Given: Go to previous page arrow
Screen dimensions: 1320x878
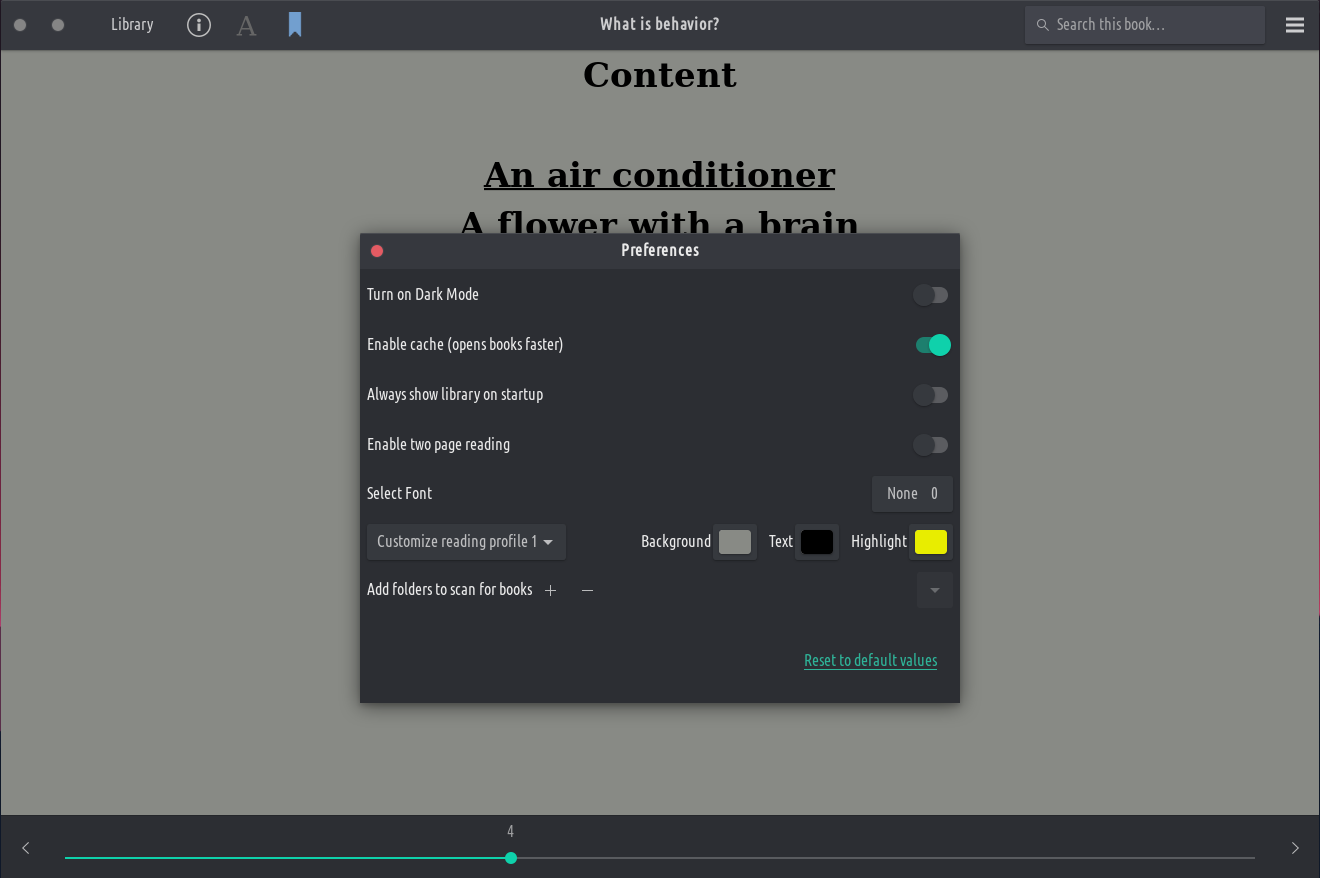Looking at the screenshot, I should [x=26, y=848].
